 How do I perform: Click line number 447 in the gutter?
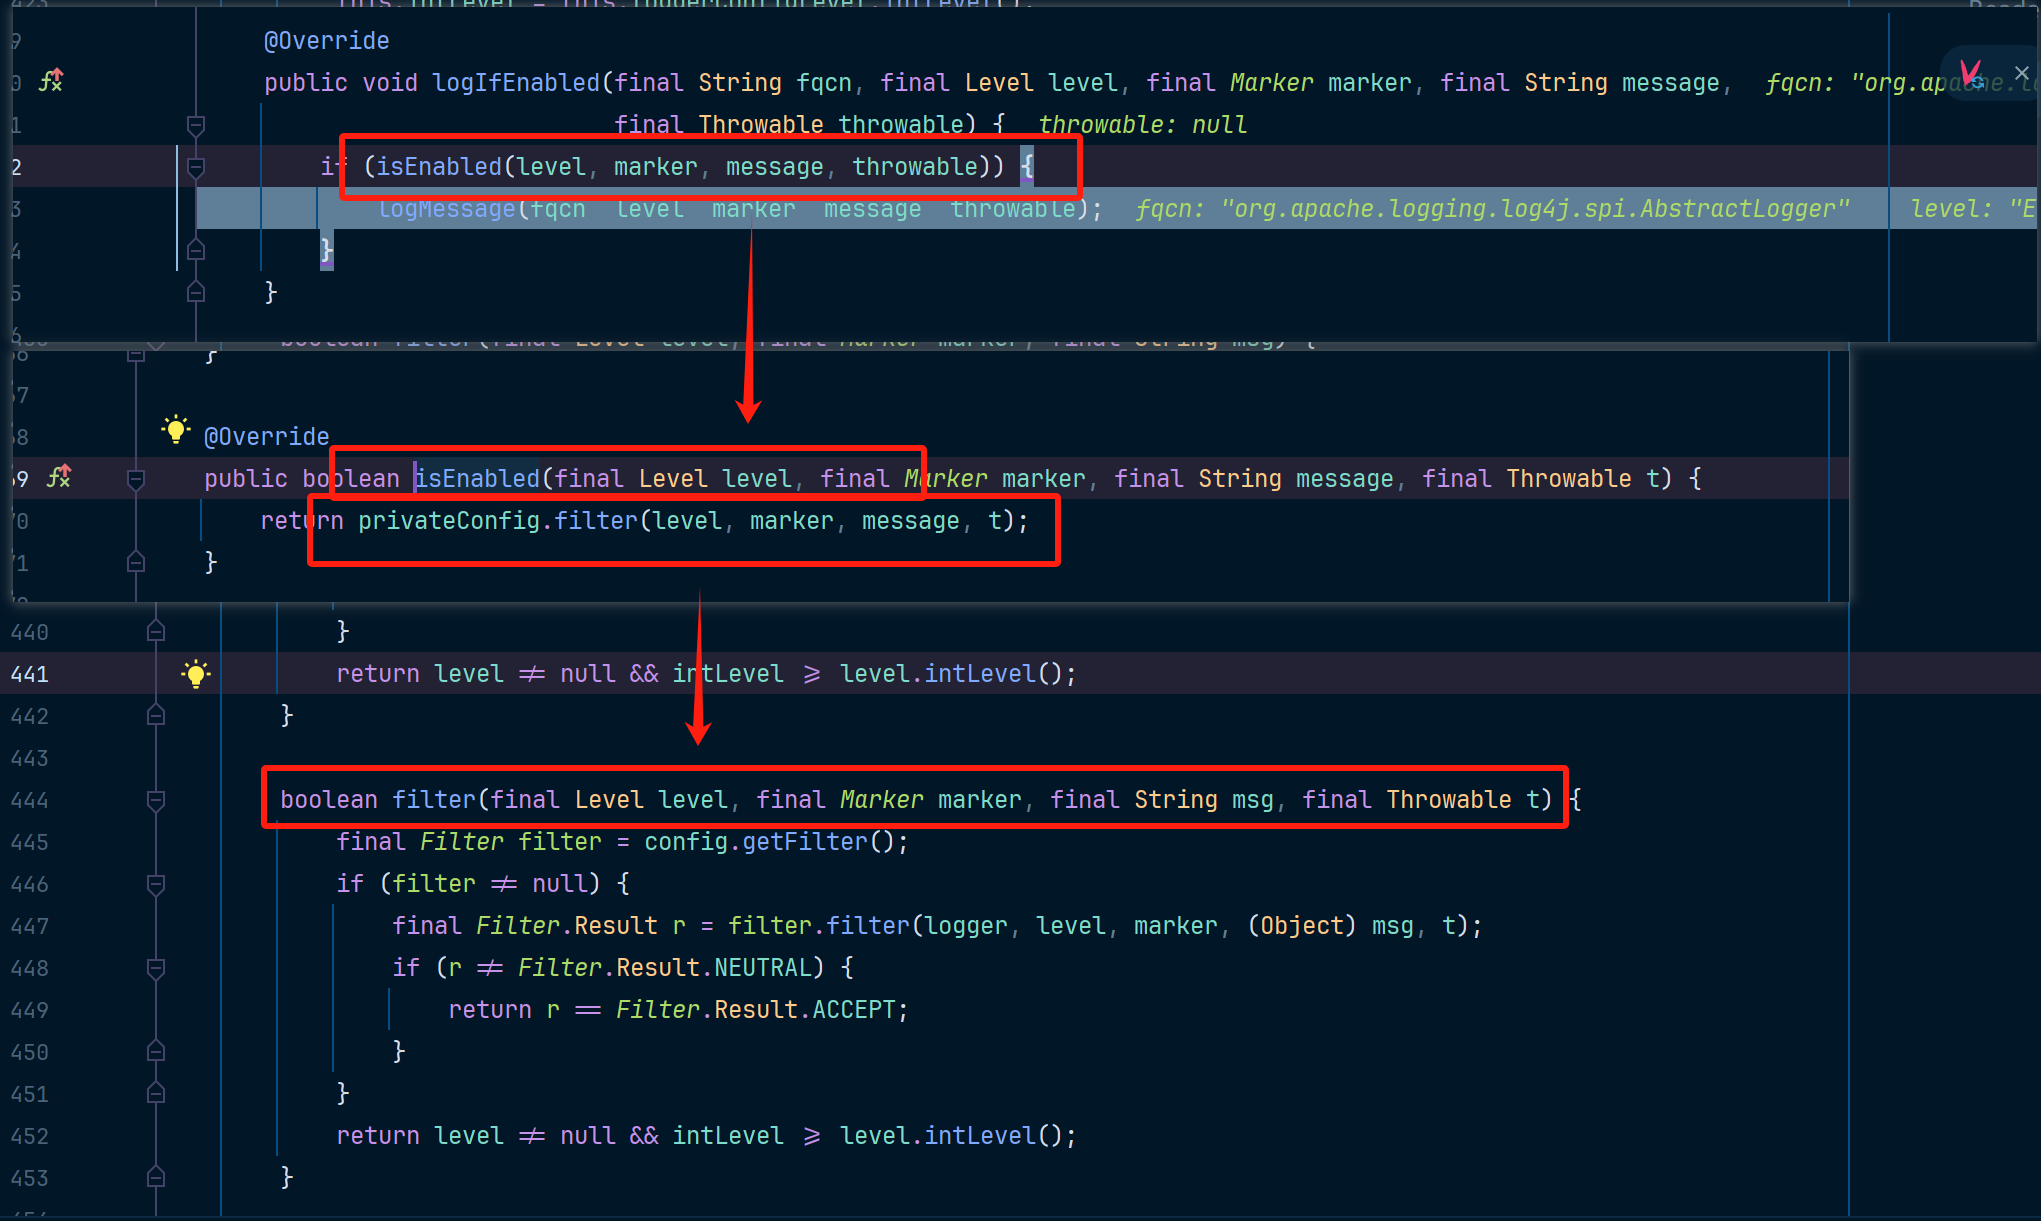click(30, 926)
